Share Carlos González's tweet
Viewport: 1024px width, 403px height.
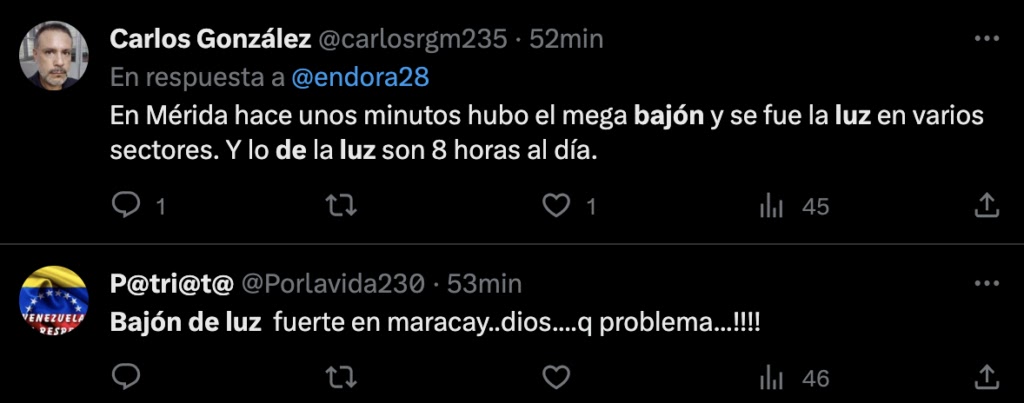pos(987,206)
